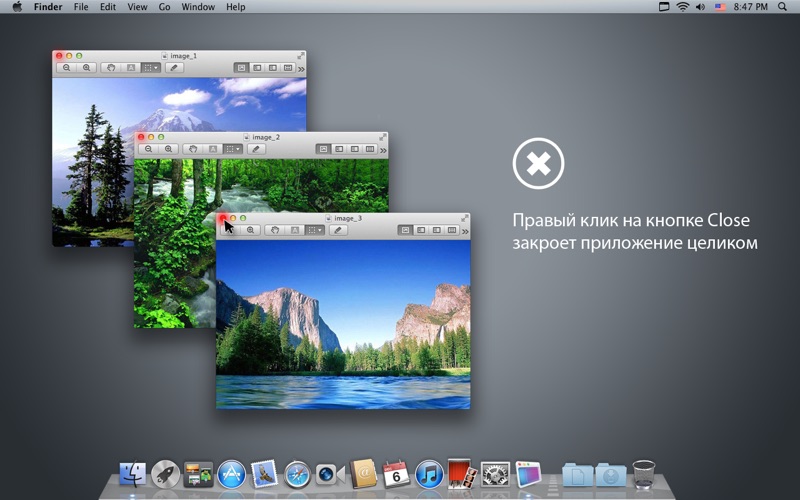800x500 pixels.
Task: Open the Edit pencil toolbar in image_1
Action: coord(174,68)
